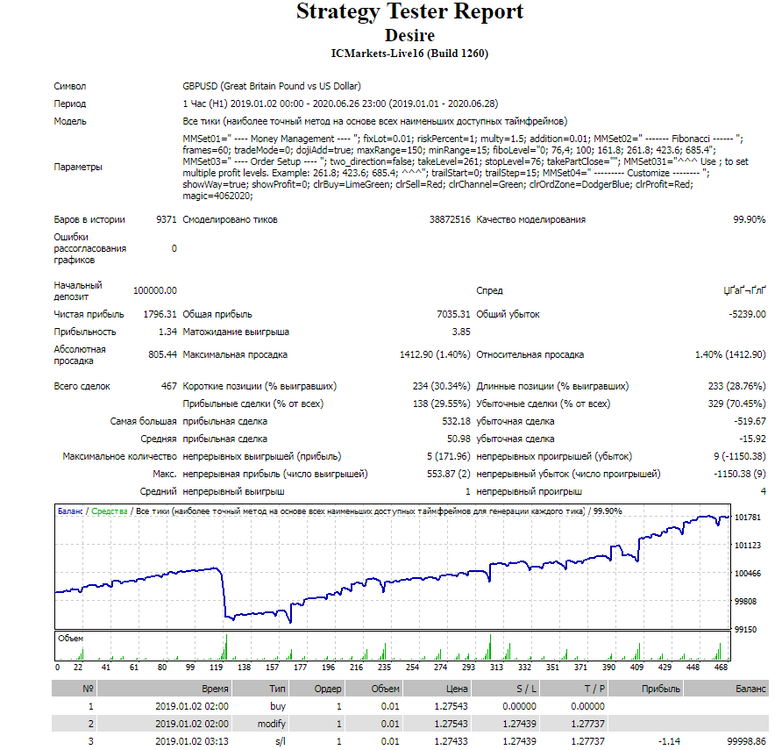The height and width of the screenshot is (750, 782).
Task: Click largest profit trade value 532.18
Action: 456,421
